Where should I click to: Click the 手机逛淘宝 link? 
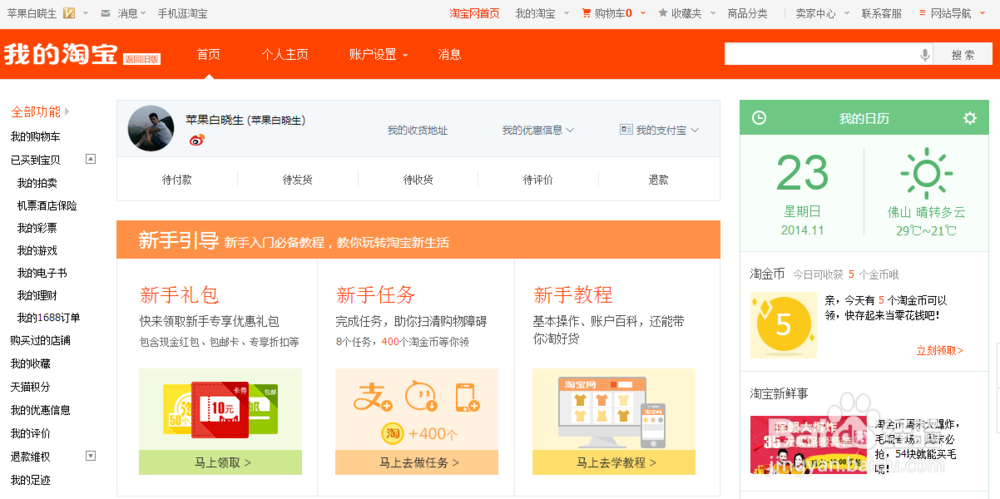coord(182,13)
